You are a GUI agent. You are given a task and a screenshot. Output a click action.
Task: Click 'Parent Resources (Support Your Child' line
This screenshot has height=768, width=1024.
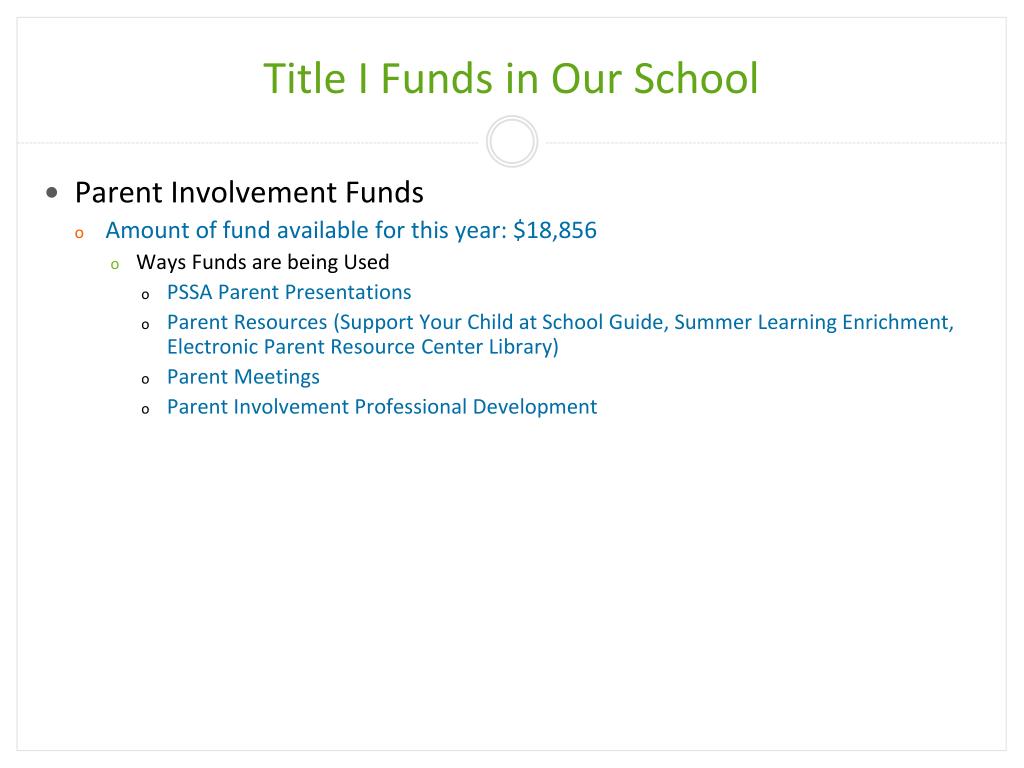(560, 322)
